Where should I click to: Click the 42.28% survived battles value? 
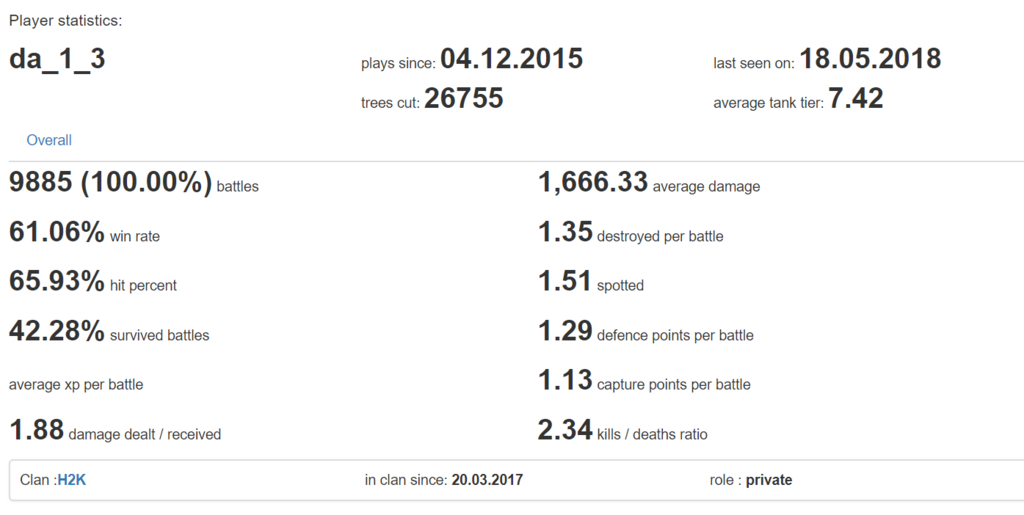pos(57,332)
